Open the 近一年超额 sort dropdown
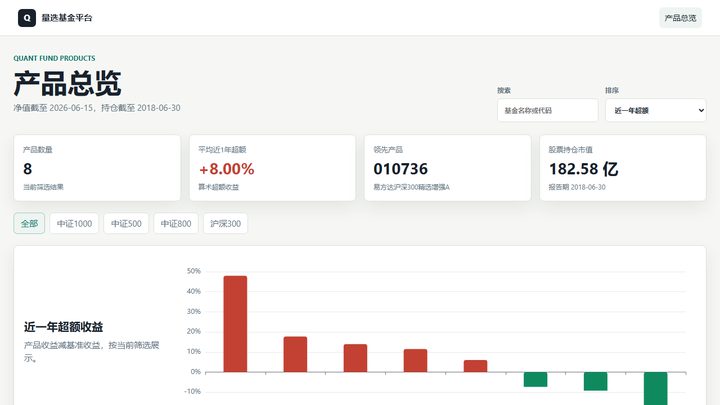720x405 pixels. point(655,111)
